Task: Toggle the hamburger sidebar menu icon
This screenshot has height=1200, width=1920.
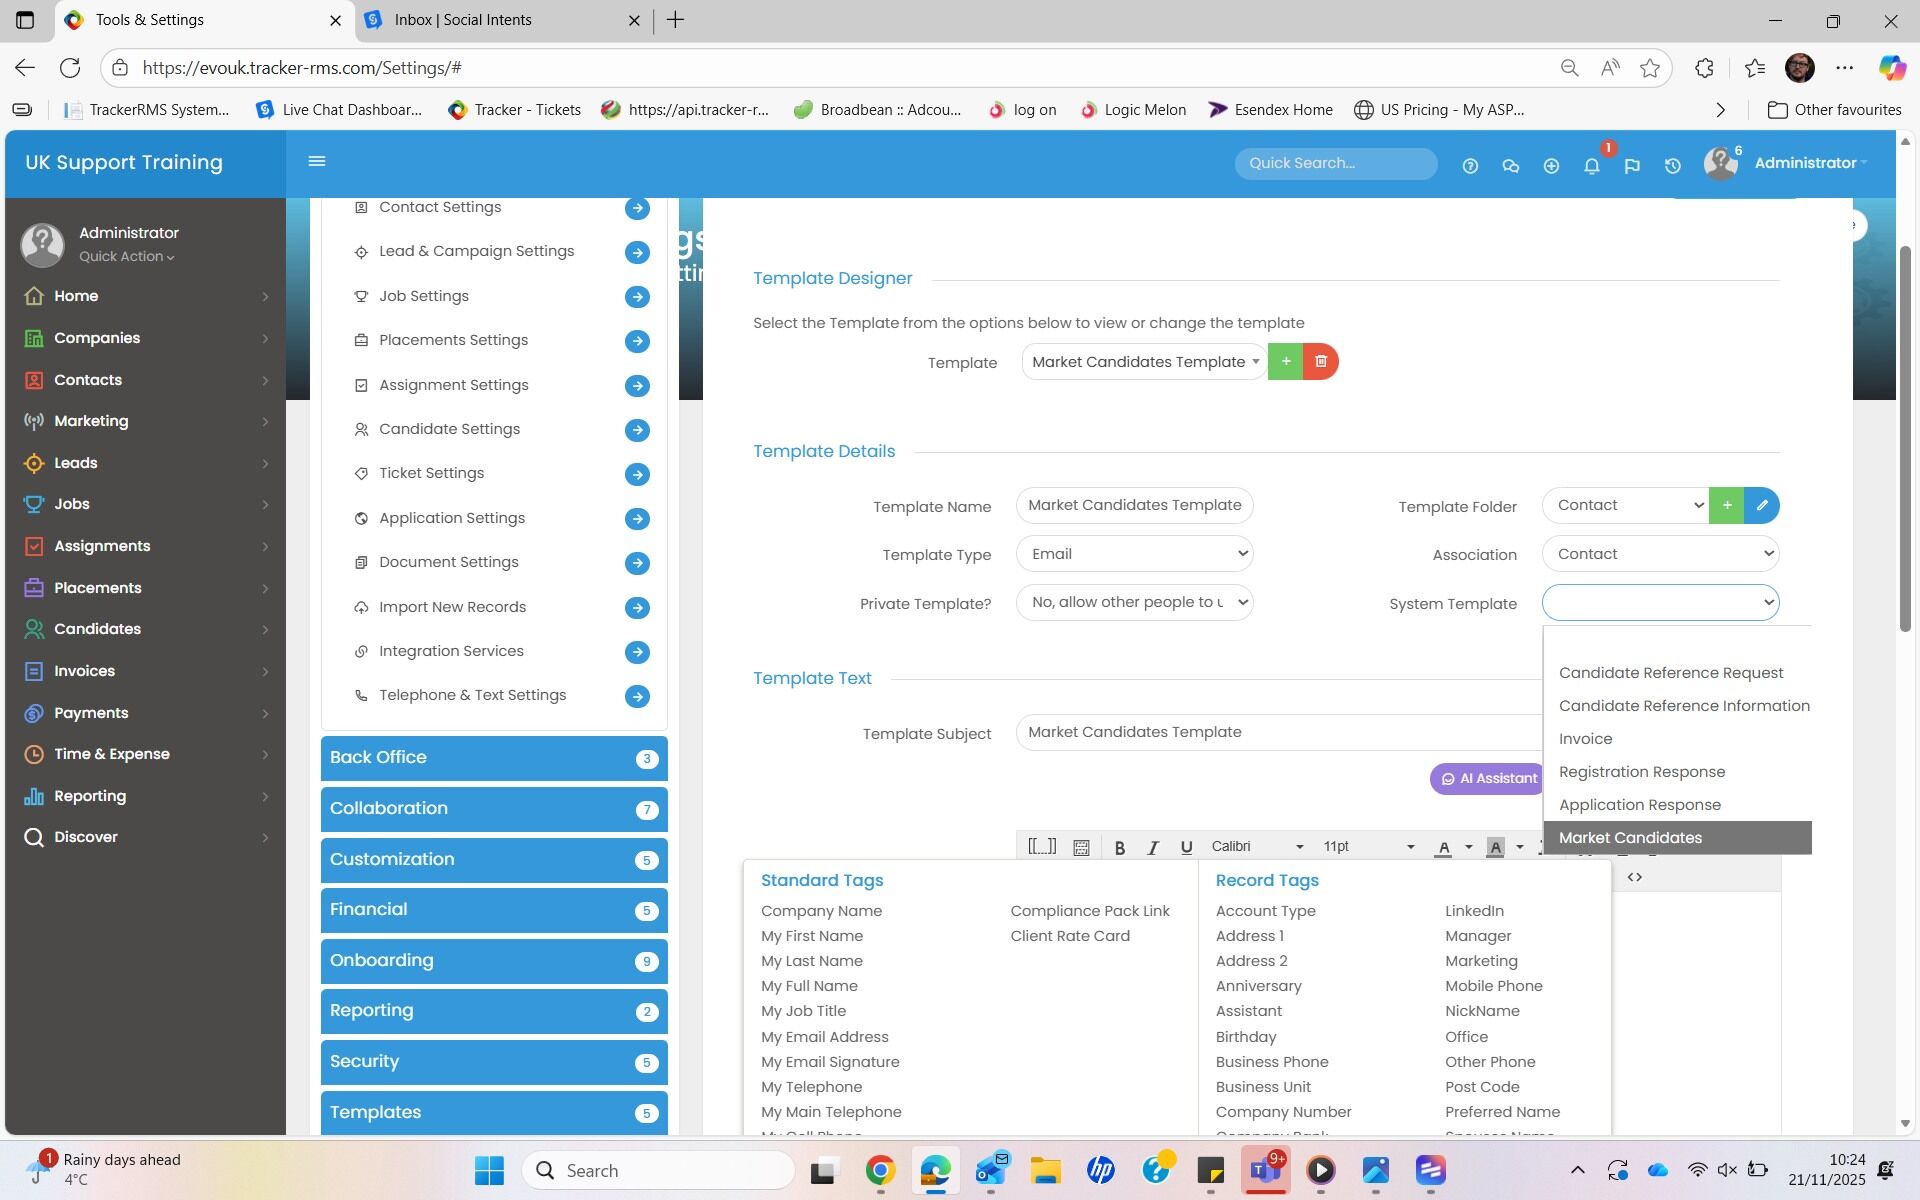Action: click(x=317, y=162)
